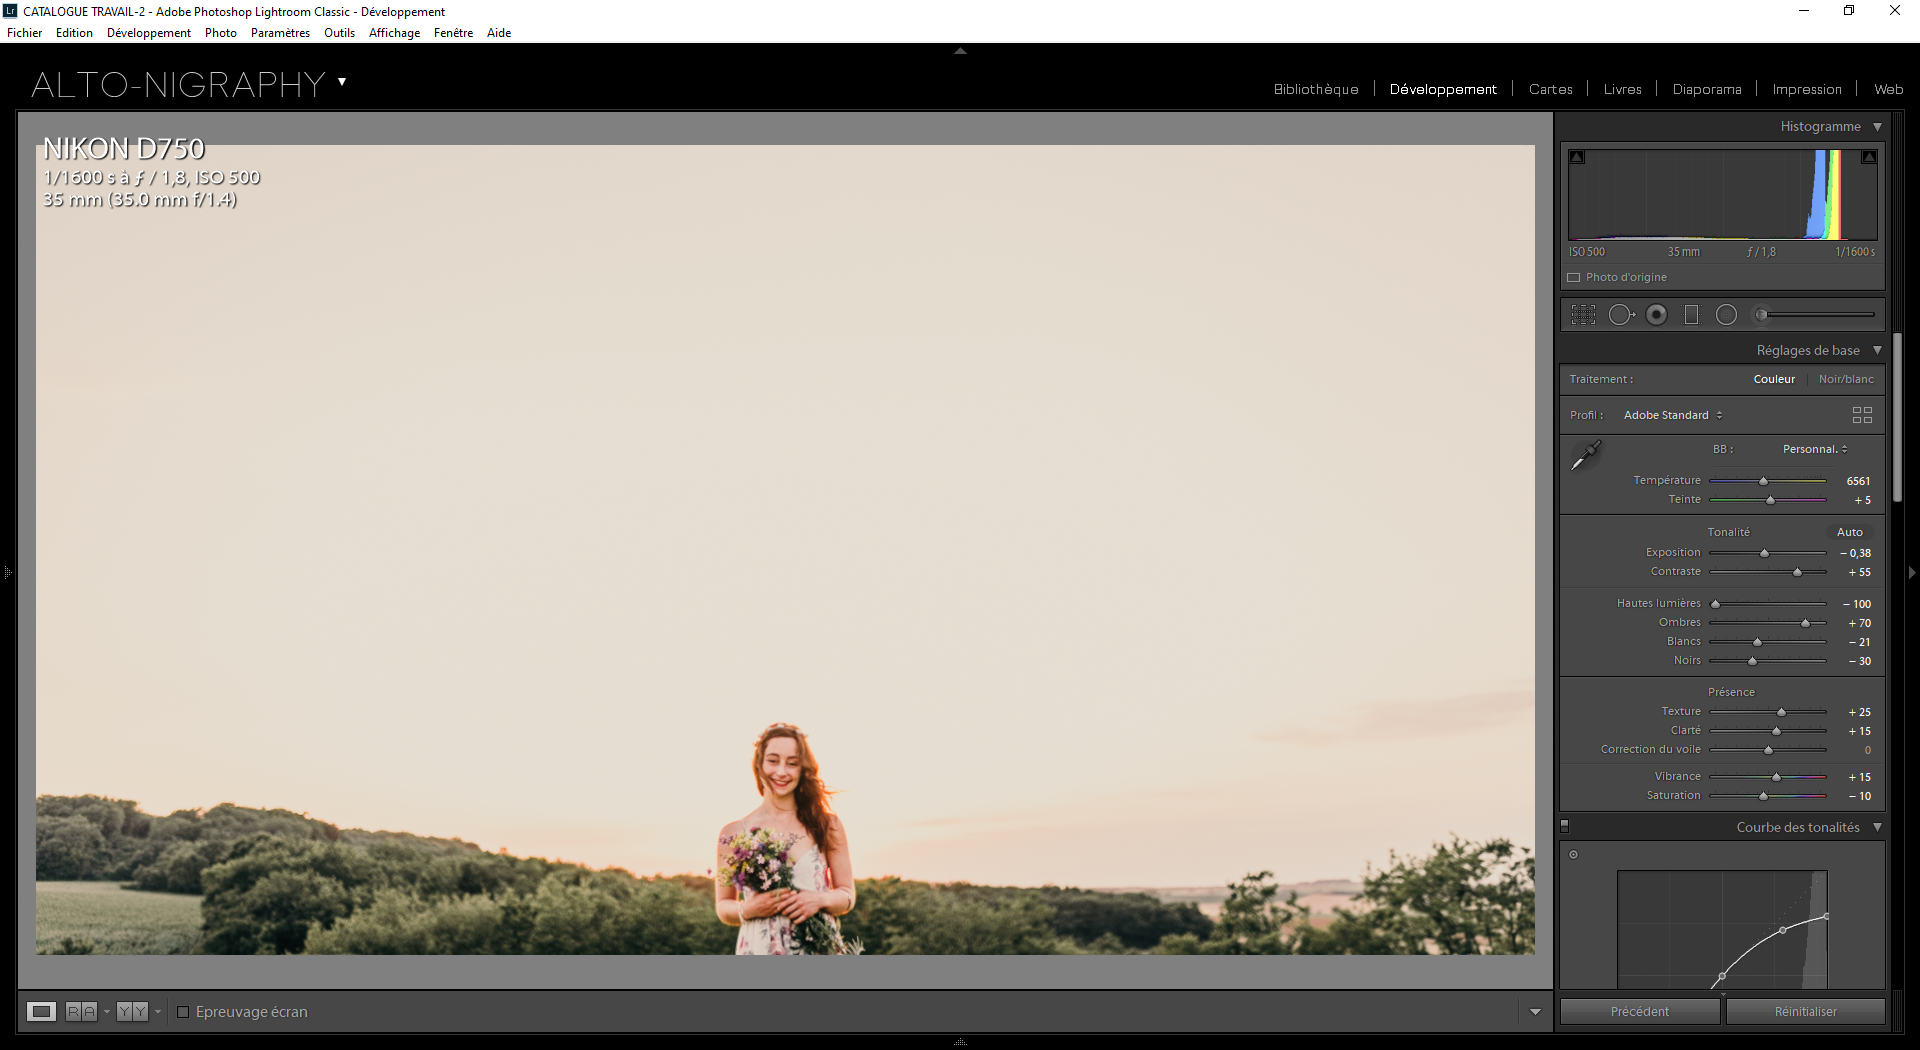Select the Adjustment Brush tool
The height and width of the screenshot is (1050, 1920).
tap(1760, 314)
